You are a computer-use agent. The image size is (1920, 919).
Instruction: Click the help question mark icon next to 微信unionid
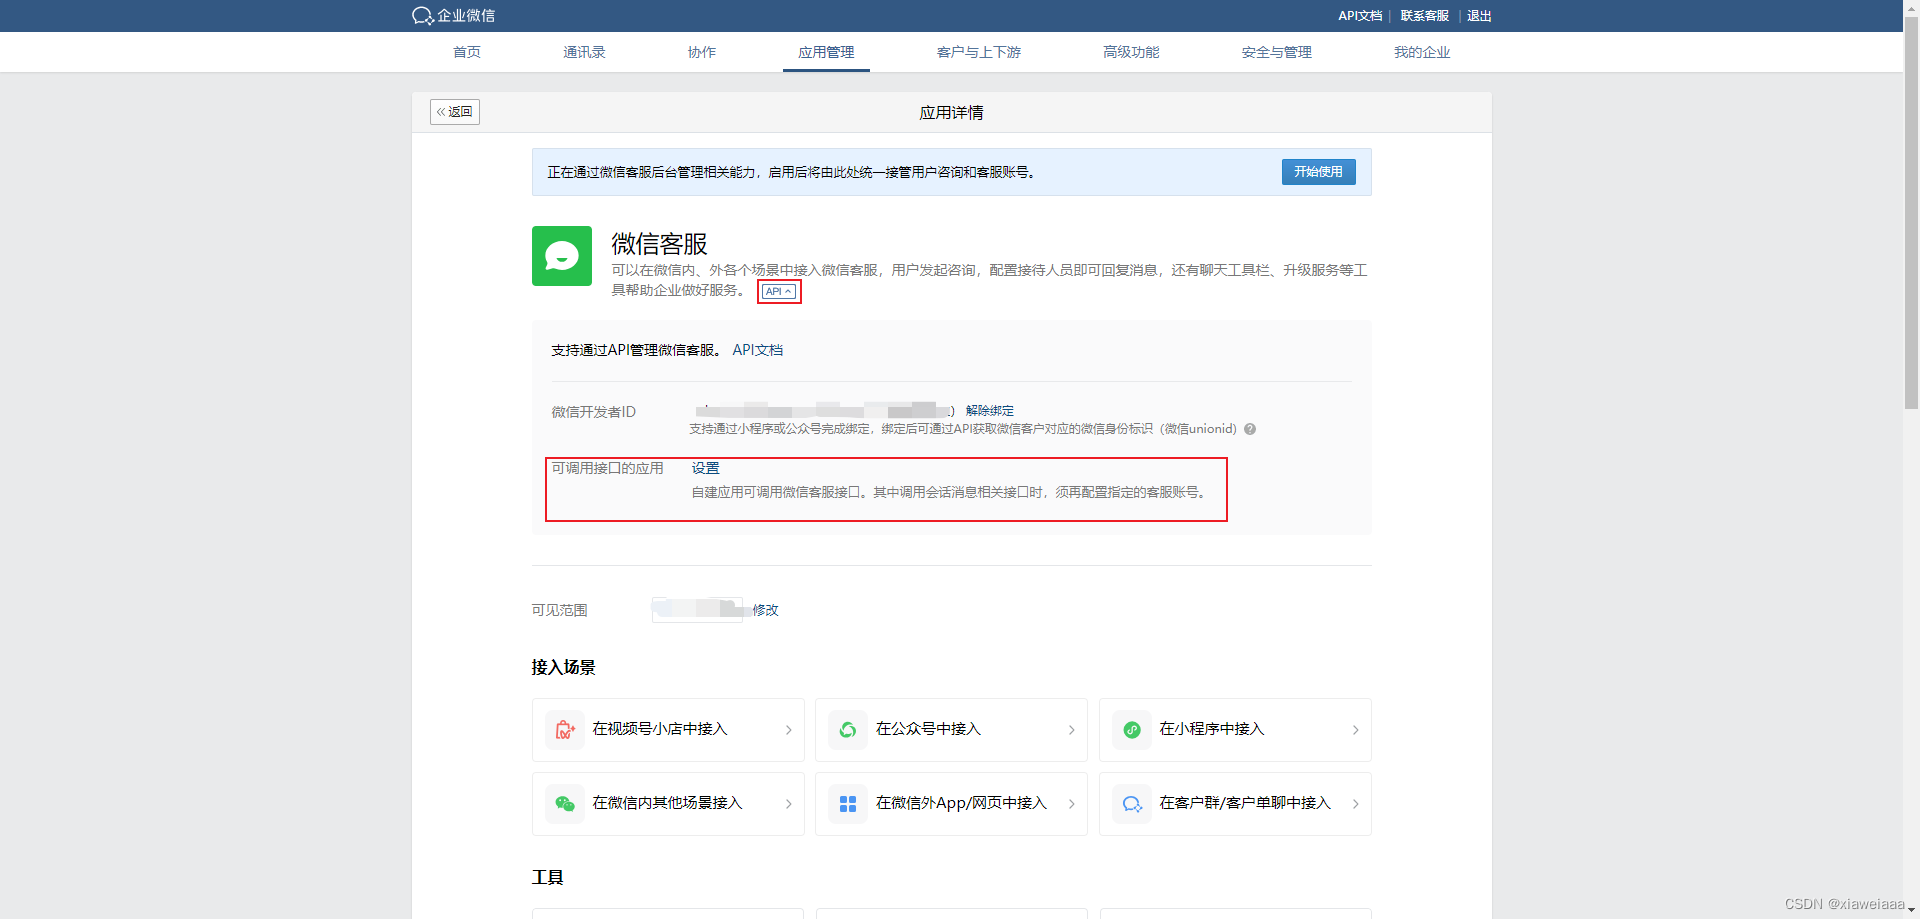[x=1250, y=429]
